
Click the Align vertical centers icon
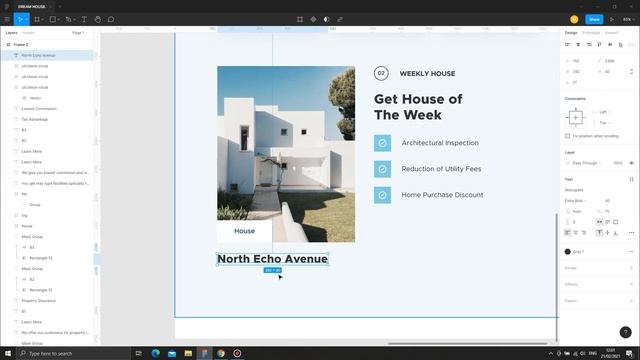click(x=610, y=44)
